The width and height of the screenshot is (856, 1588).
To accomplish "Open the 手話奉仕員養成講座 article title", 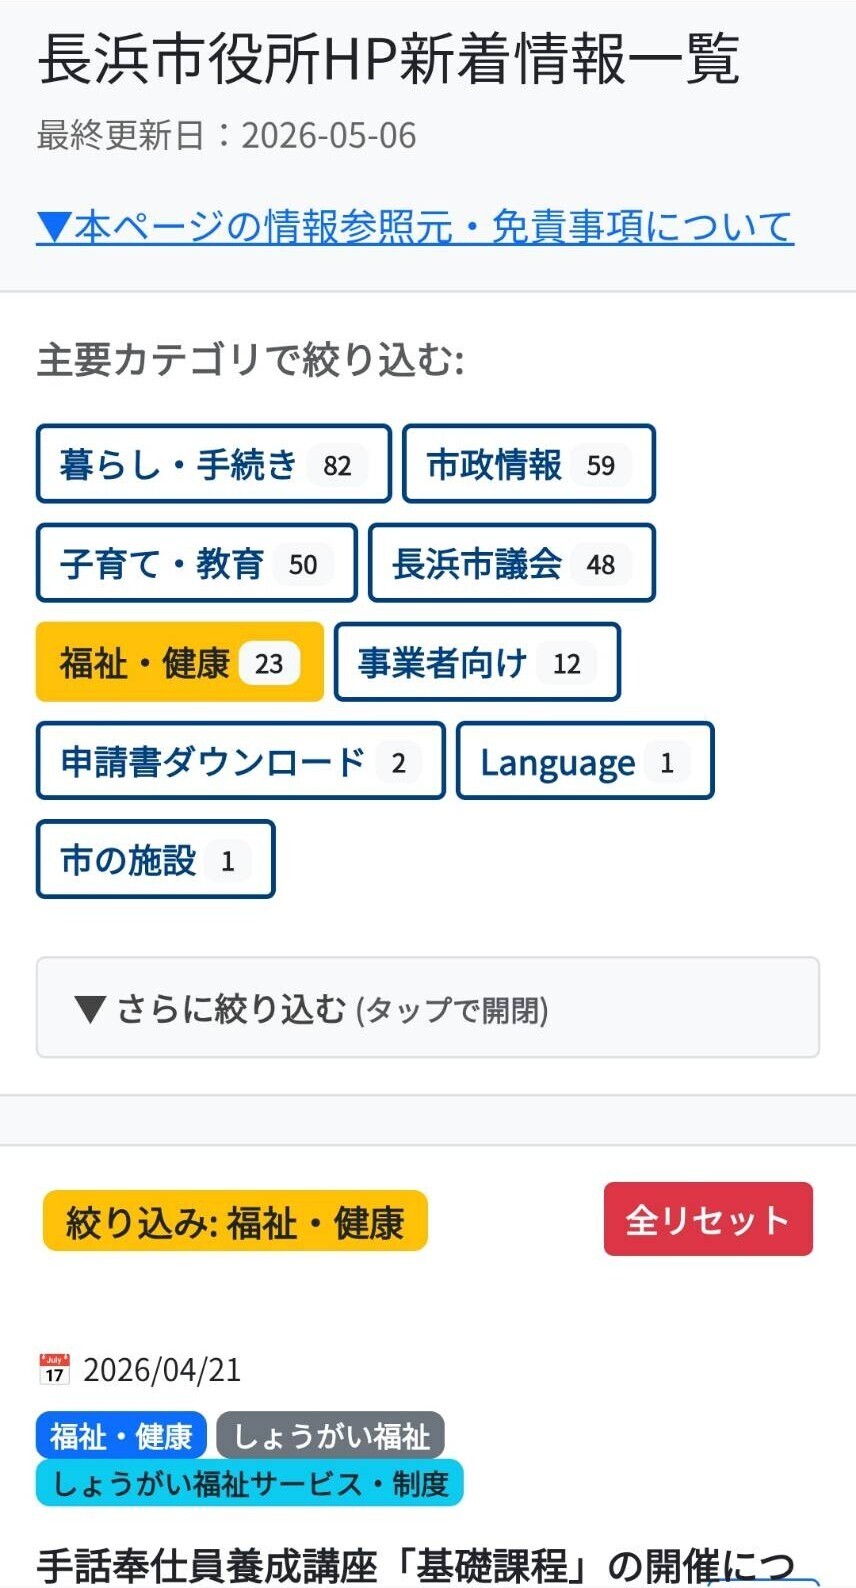I will [x=416, y=1565].
